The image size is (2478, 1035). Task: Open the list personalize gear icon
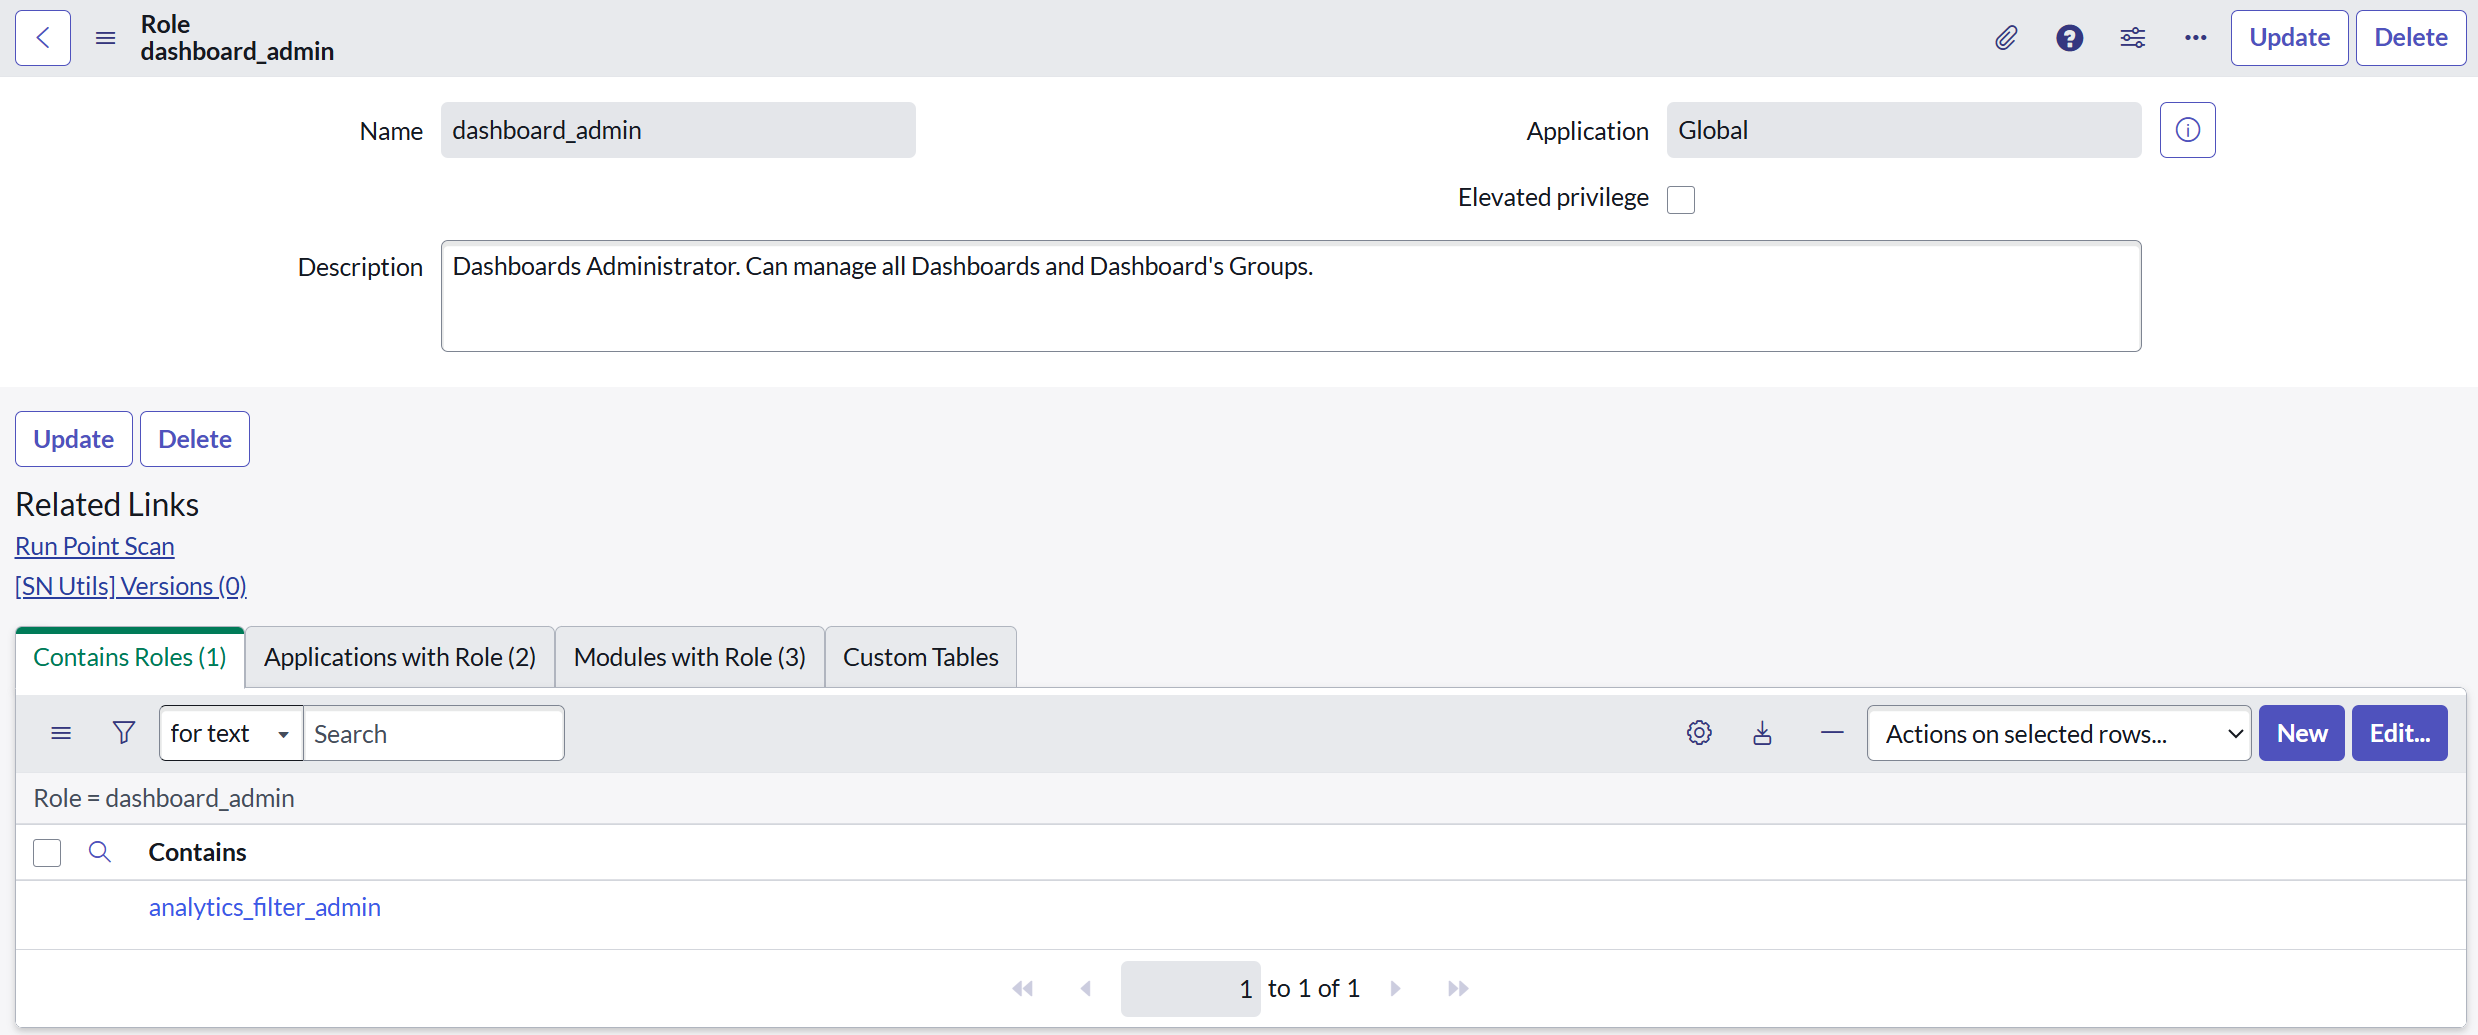coord(1699,733)
